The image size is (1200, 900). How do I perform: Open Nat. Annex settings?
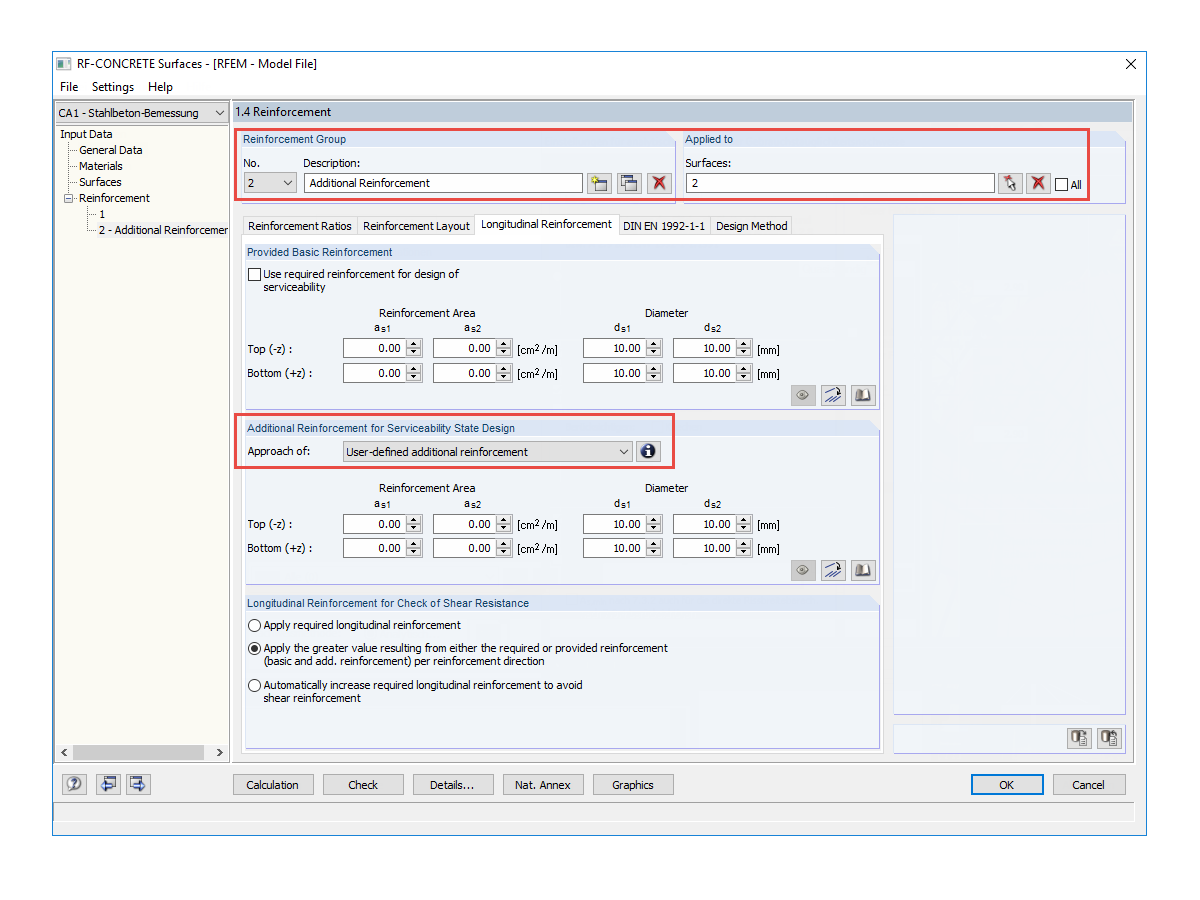[543, 785]
